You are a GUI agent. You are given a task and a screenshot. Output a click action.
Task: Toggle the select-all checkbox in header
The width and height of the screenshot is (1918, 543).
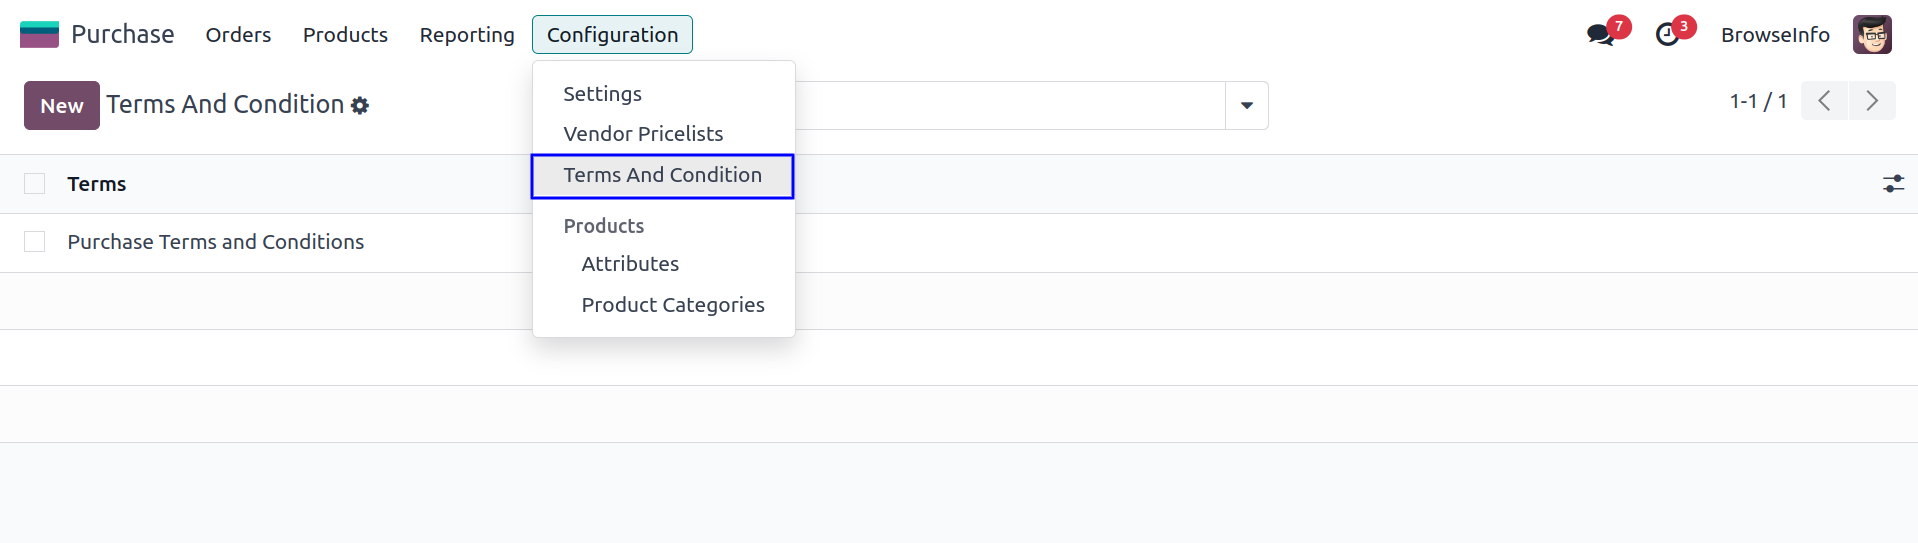(35, 184)
